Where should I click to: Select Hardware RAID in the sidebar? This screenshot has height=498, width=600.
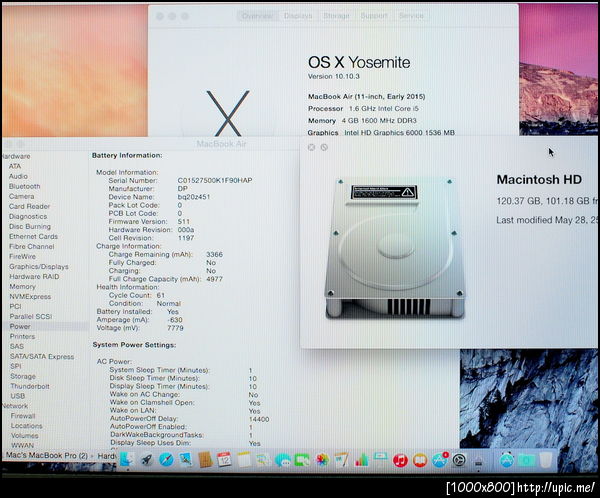point(34,276)
